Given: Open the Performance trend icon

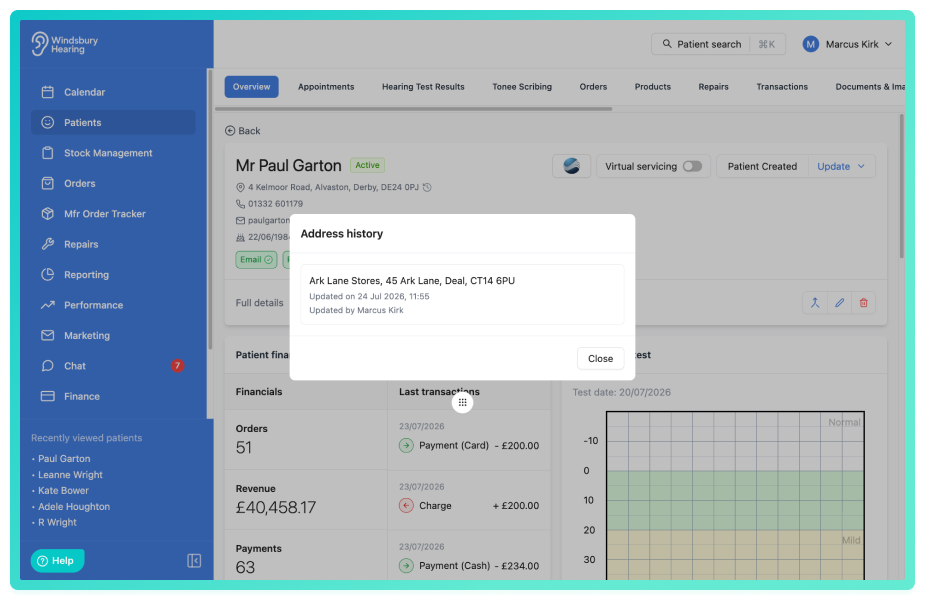Looking at the screenshot, I should point(48,305).
